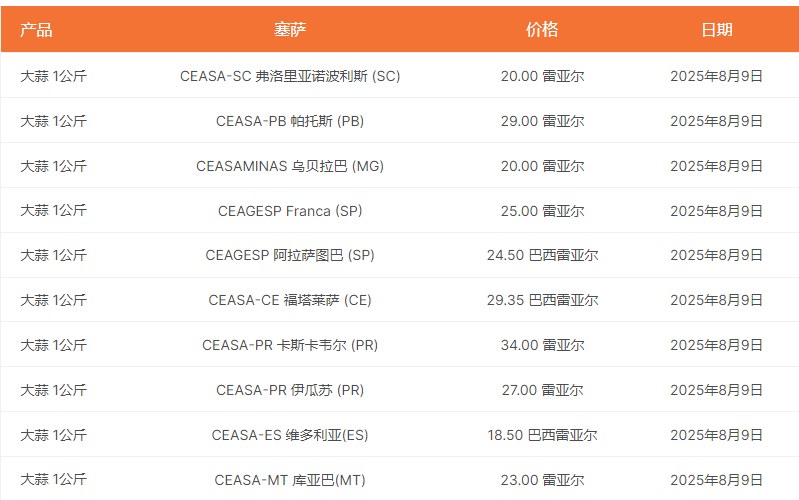799x500 pixels.
Task: Select CEASA-SC 弗洛里亚诺波利斯 (SC) market cell
Action: tap(290, 76)
